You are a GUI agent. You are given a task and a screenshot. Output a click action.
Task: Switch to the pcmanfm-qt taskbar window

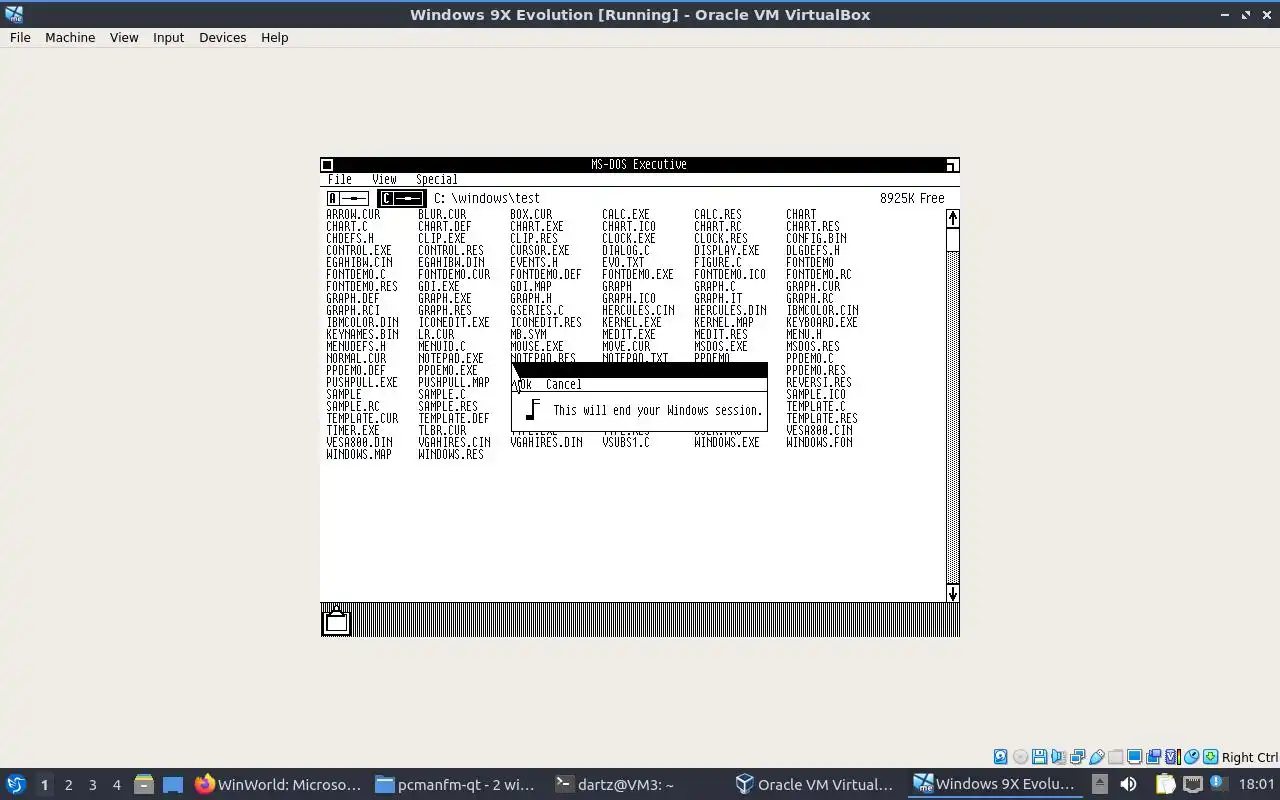(456, 784)
